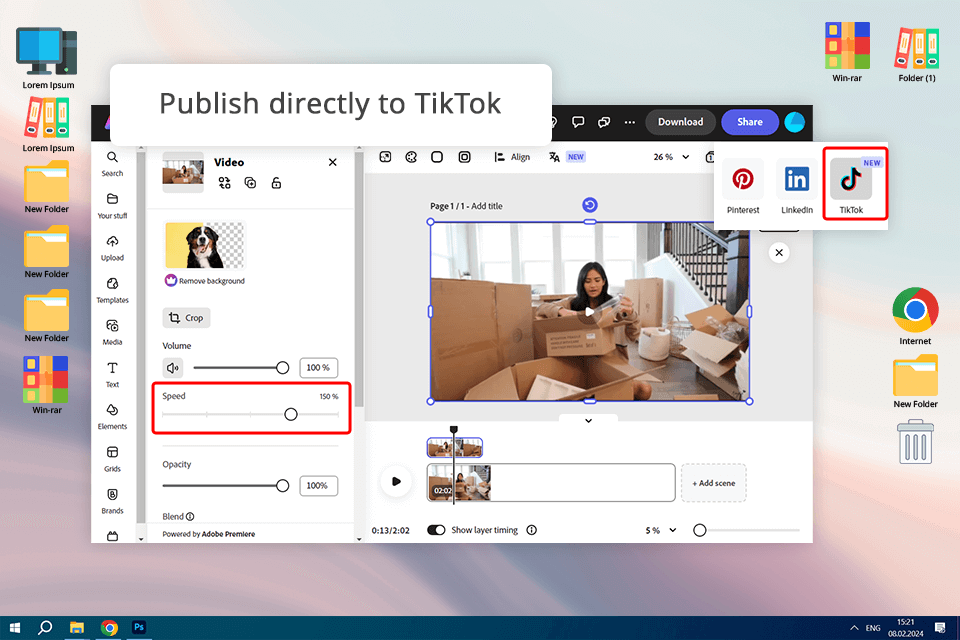Open Photoshop from the taskbar

click(139, 627)
